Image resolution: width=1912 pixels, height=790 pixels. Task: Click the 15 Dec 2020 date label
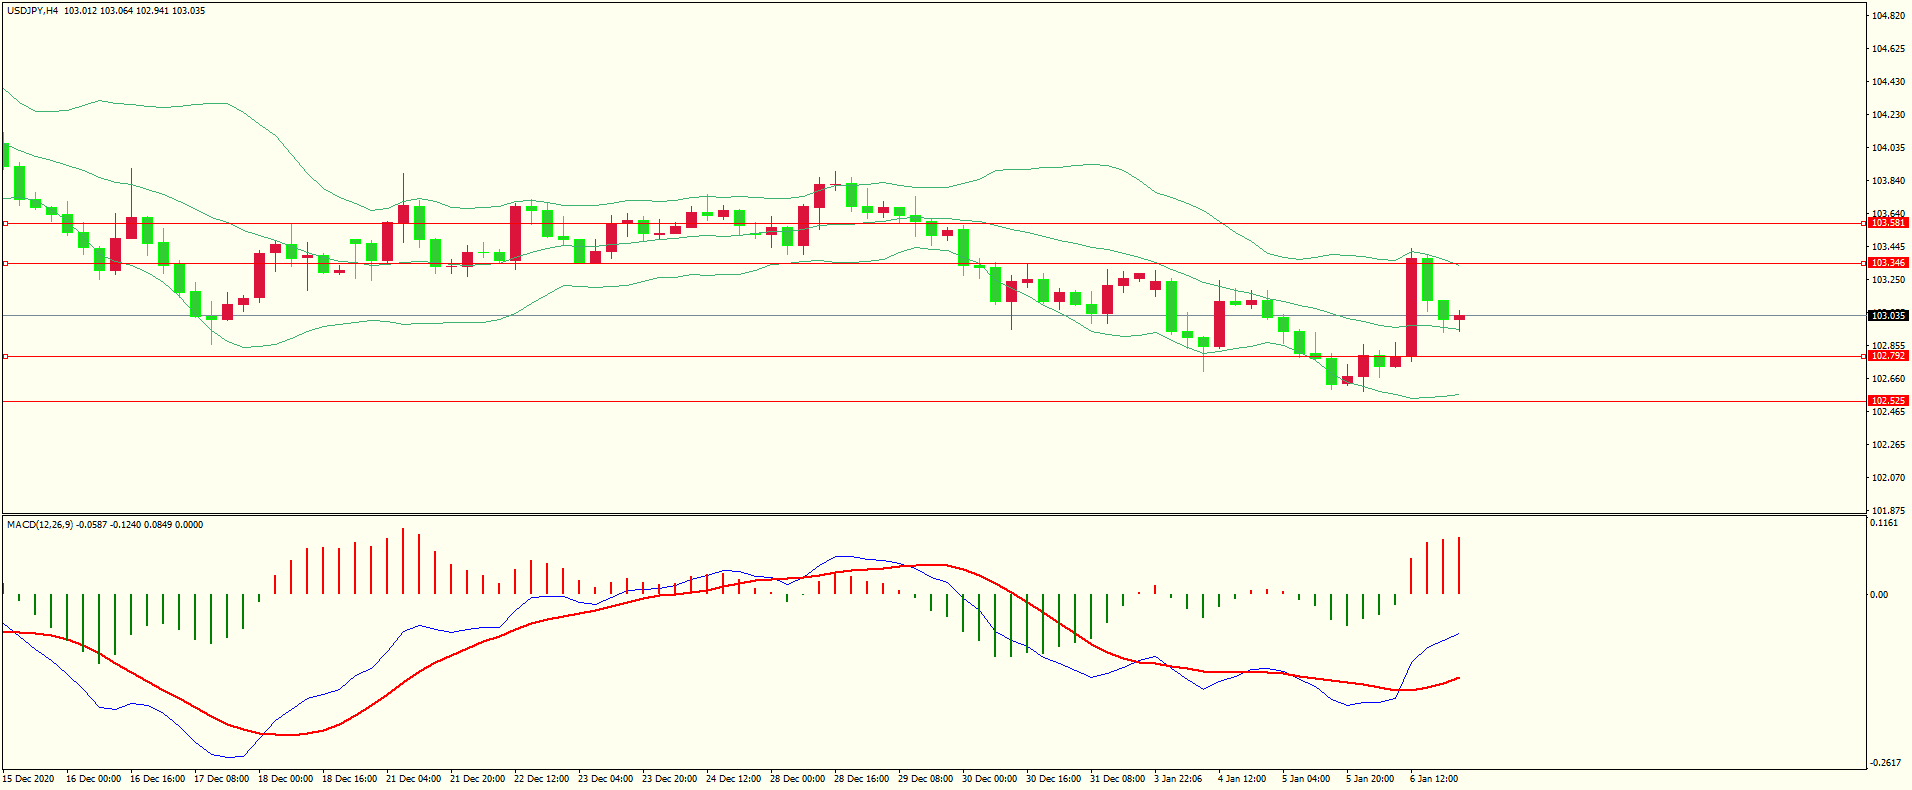click(x=29, y=779)
